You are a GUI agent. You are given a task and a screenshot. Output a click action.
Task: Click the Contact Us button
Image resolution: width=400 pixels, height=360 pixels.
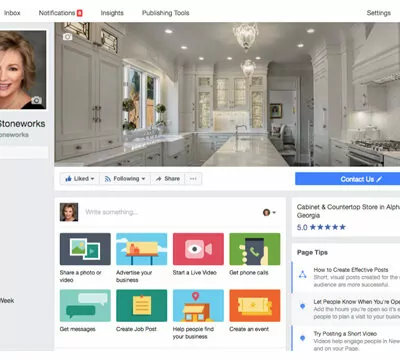click(348, 179)
